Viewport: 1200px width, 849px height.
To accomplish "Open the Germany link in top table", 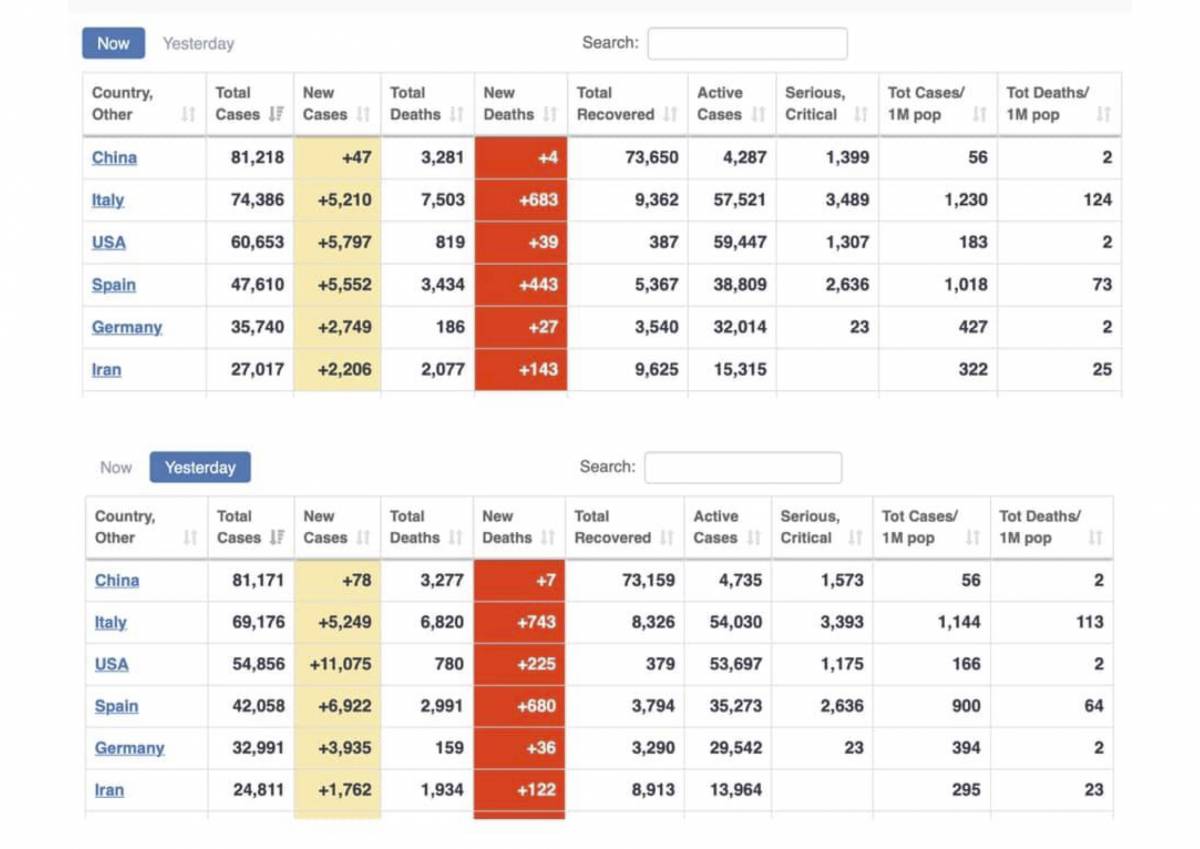I will pyautogui.click(x=127, y=327).
